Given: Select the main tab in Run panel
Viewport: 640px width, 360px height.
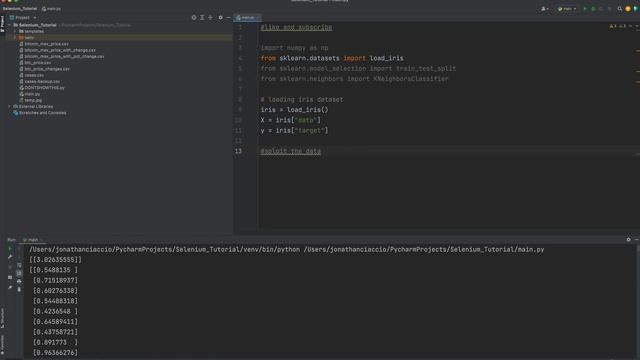Looking at the screenshot, I should [x=32, y=240].
